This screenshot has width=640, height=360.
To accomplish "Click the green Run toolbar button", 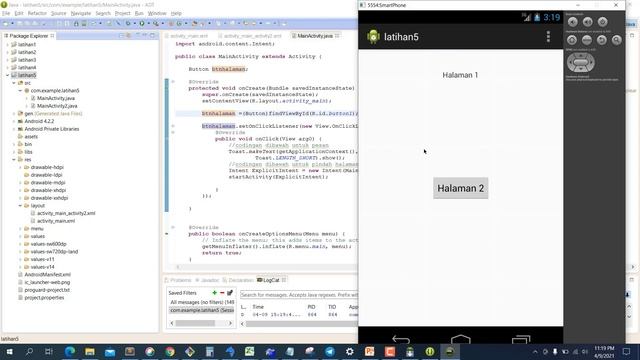I will click(x=142, y=24).
